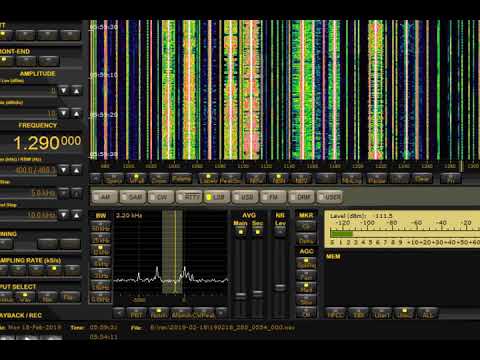
Task: Click the Pause button in spectrum toolbar
Action: pyautogui.click(x=377, y=179)
